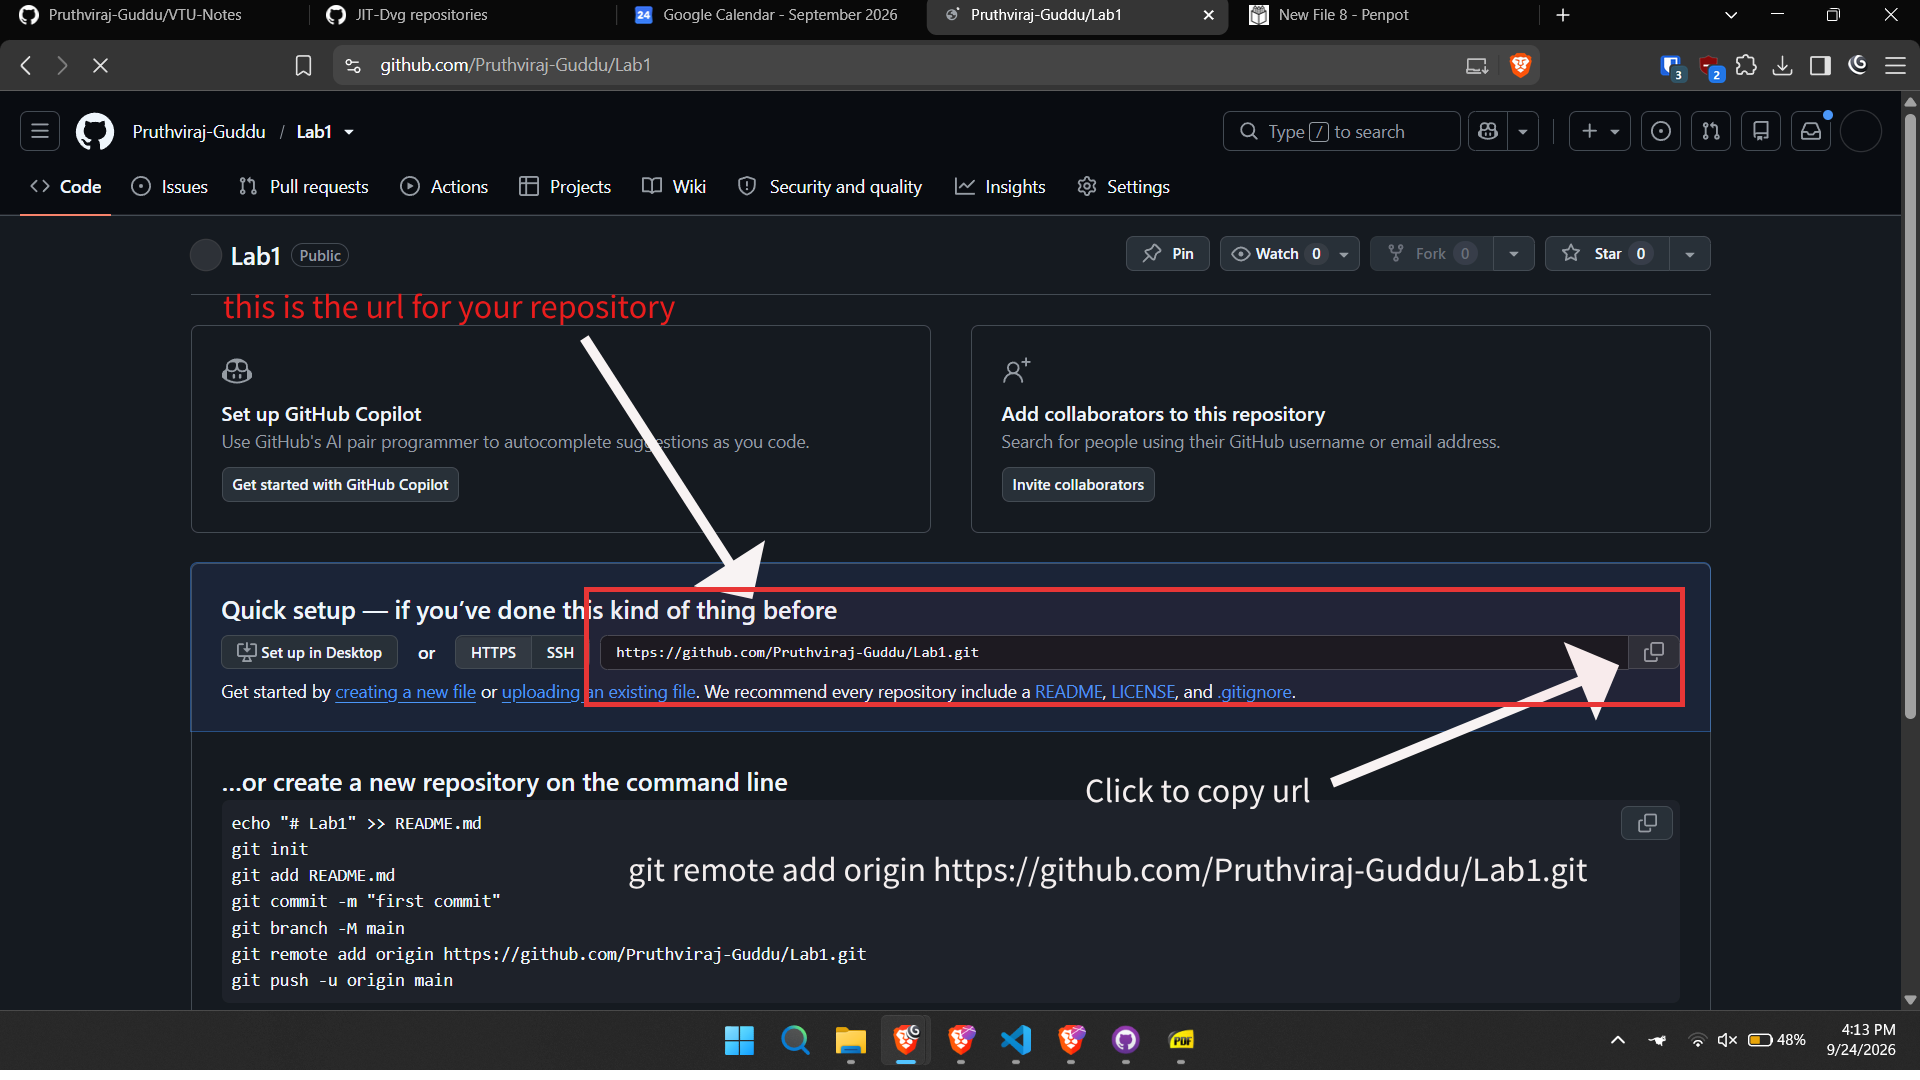Open the user profile avatar menu
The height and width of the screenshot is (1080, 1920).
pos(1861,131)
